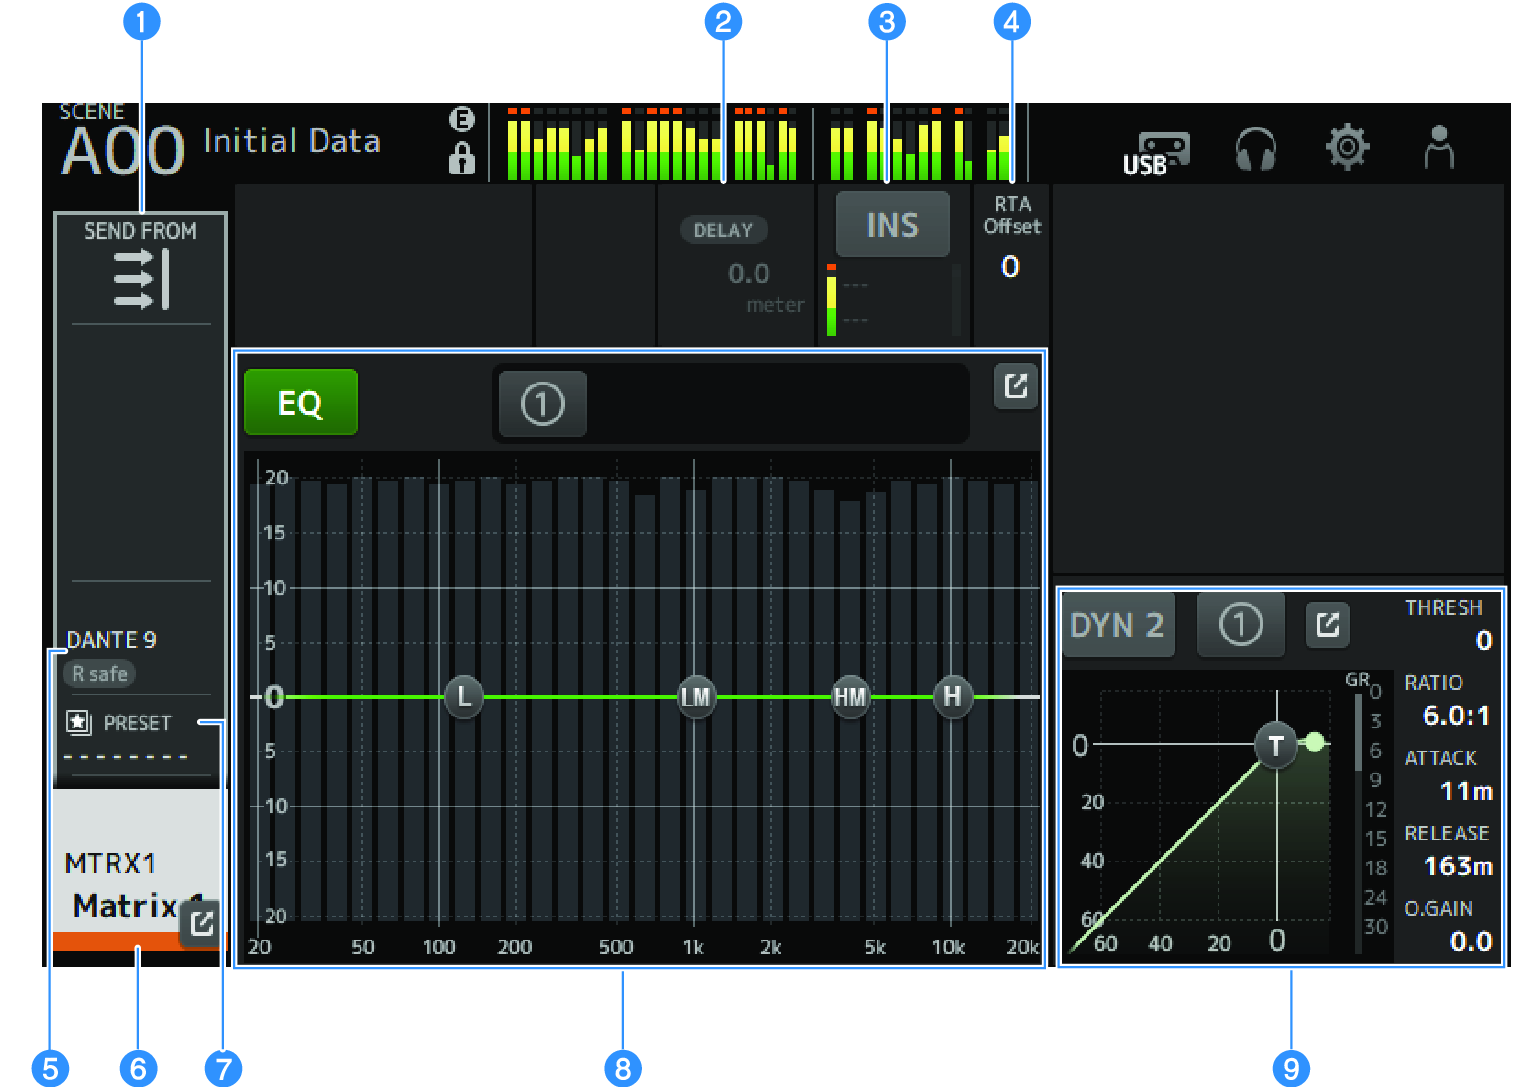This screenshot has width=1524, height=1087.
Task: Open the headphones monitor settings
Action: 1255,149
